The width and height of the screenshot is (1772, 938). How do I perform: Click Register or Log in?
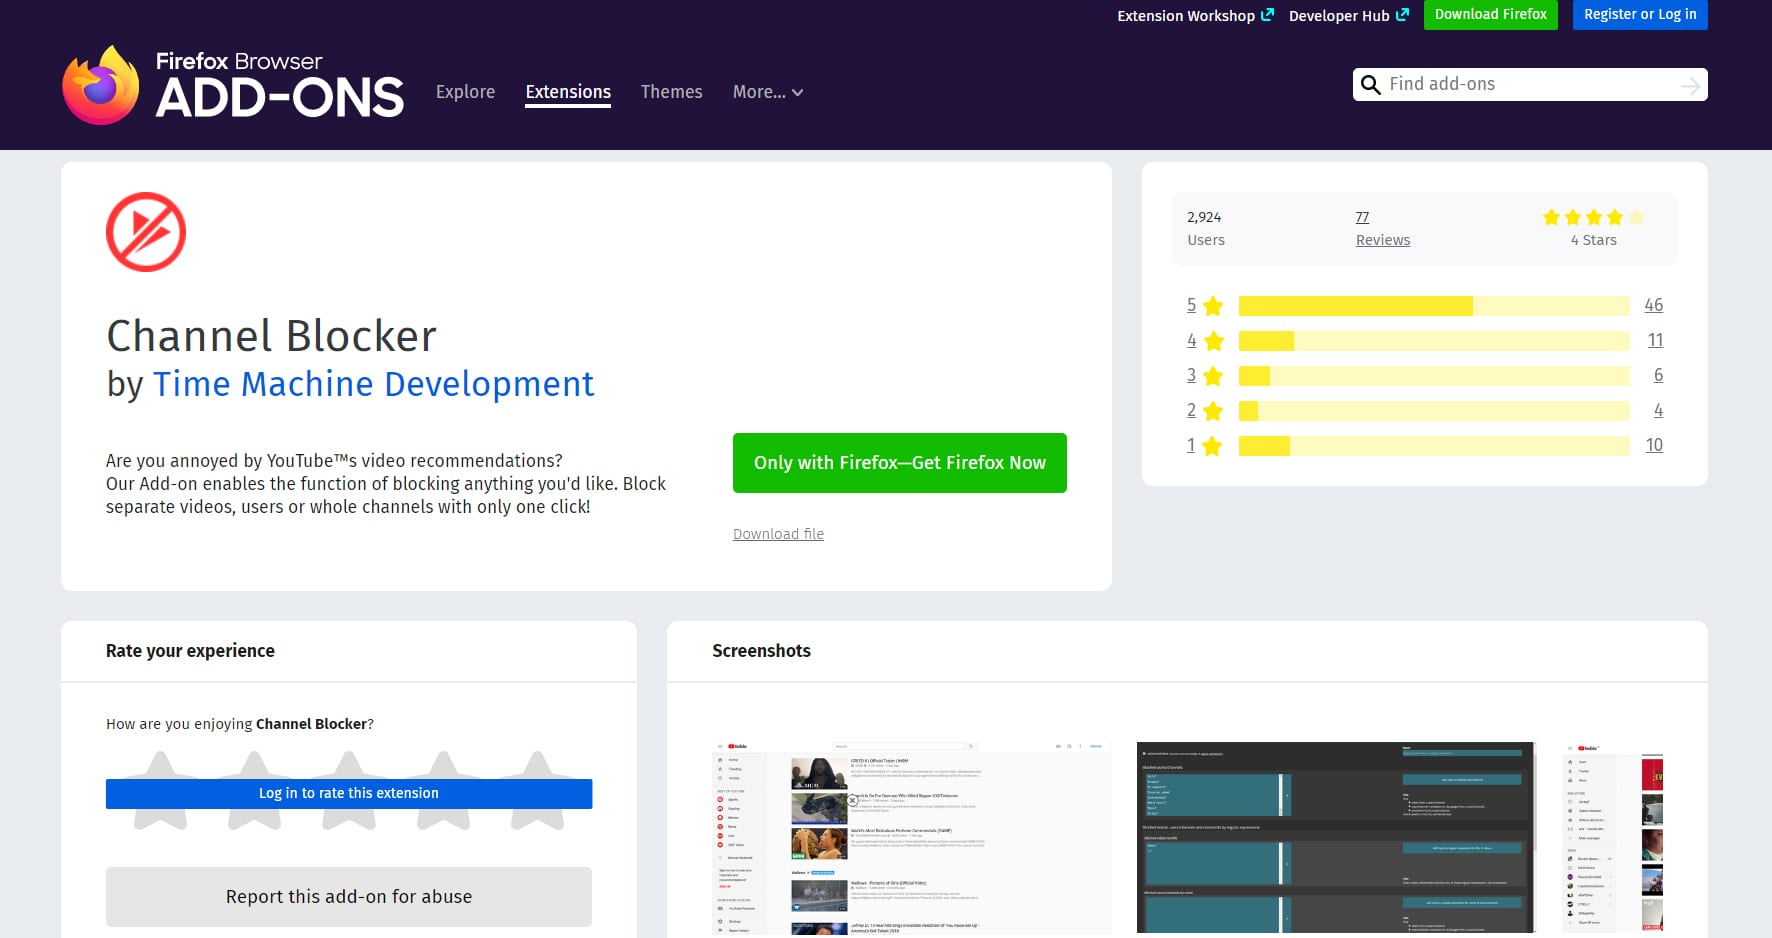point(1640,15)
